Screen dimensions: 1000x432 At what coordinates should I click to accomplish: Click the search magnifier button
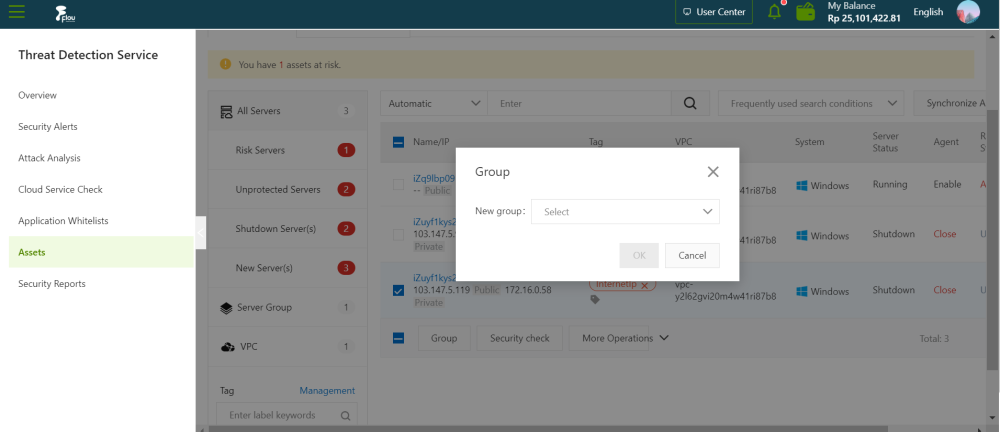point(690,103)
